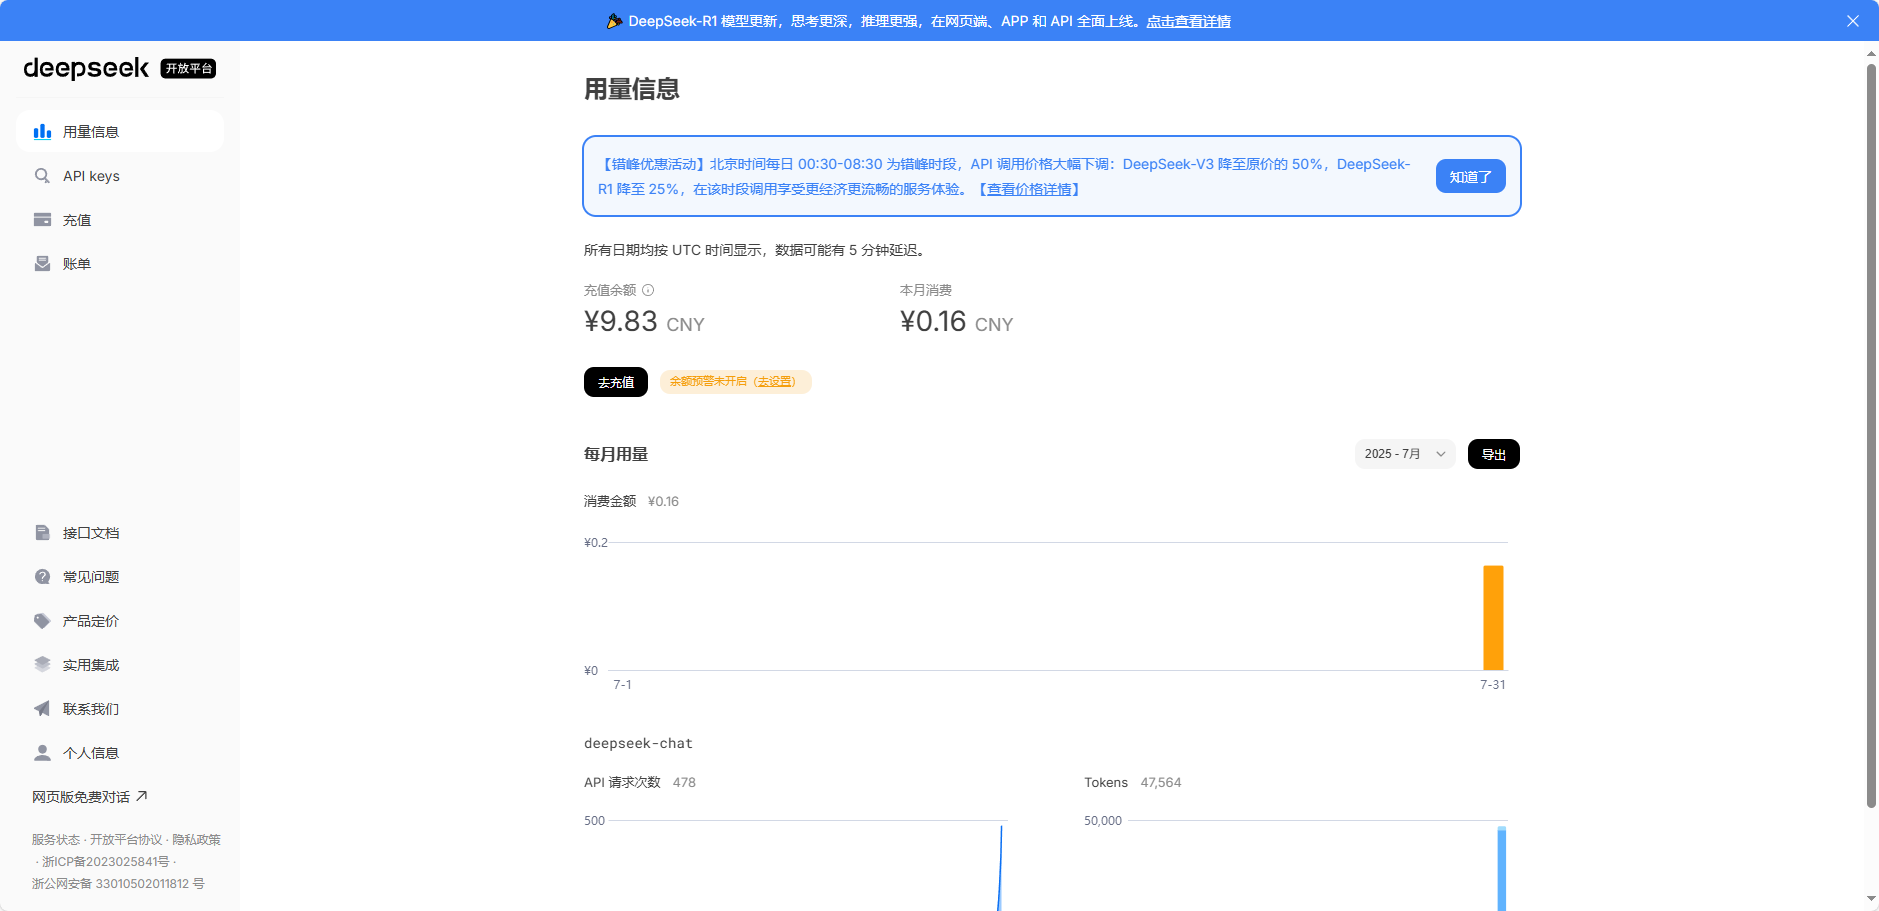Click the orange 7-31 spending bar
The width and height of the screenshot is (1879, 911).
pyautogui.click(x=1493, y=618)
